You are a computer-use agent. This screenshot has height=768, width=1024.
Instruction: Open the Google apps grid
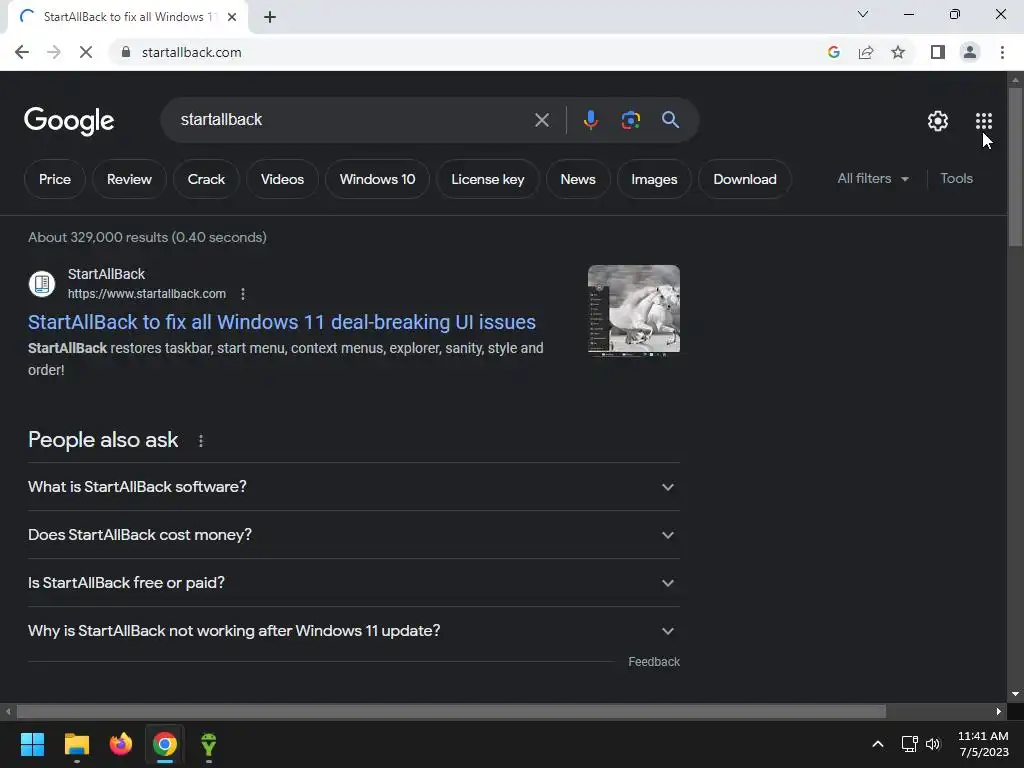pyautogui.click(x=984, y=121)
